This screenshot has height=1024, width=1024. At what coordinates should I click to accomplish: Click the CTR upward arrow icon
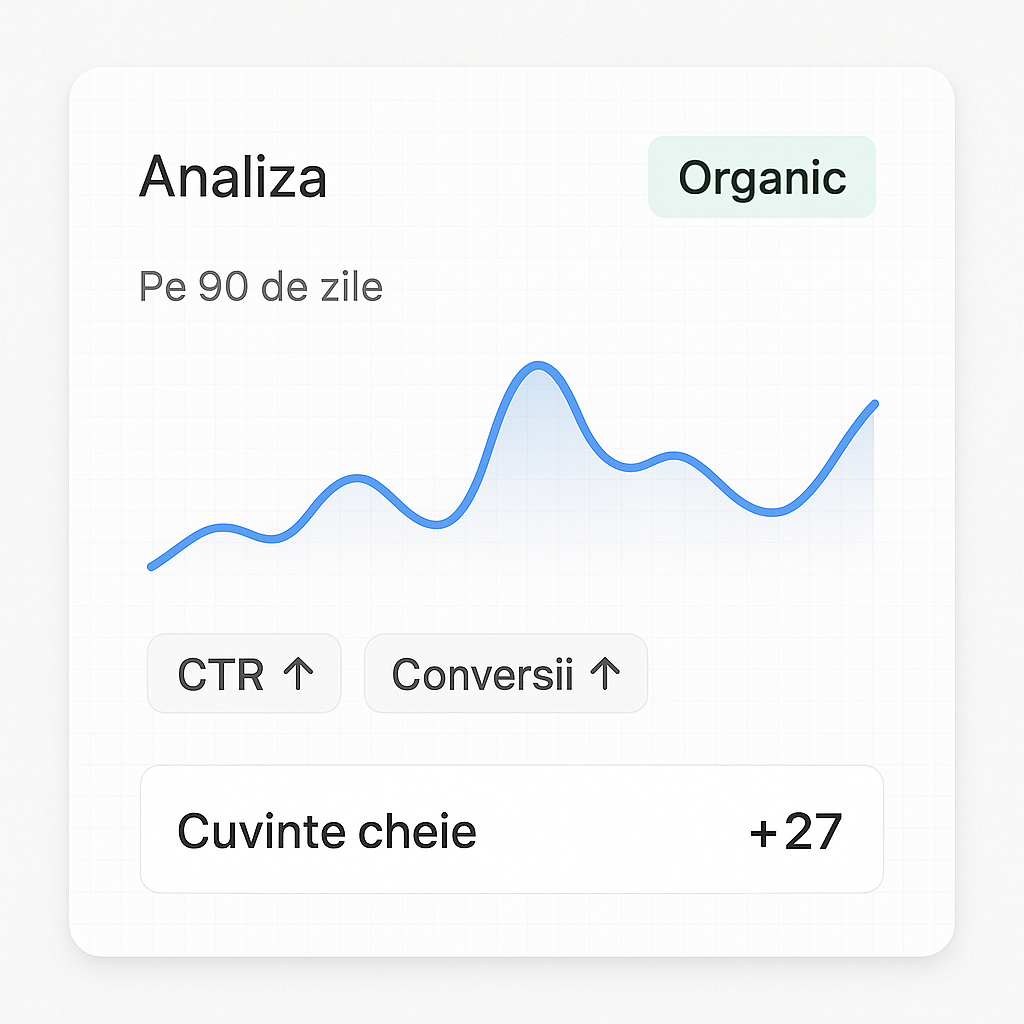(300, 674)
